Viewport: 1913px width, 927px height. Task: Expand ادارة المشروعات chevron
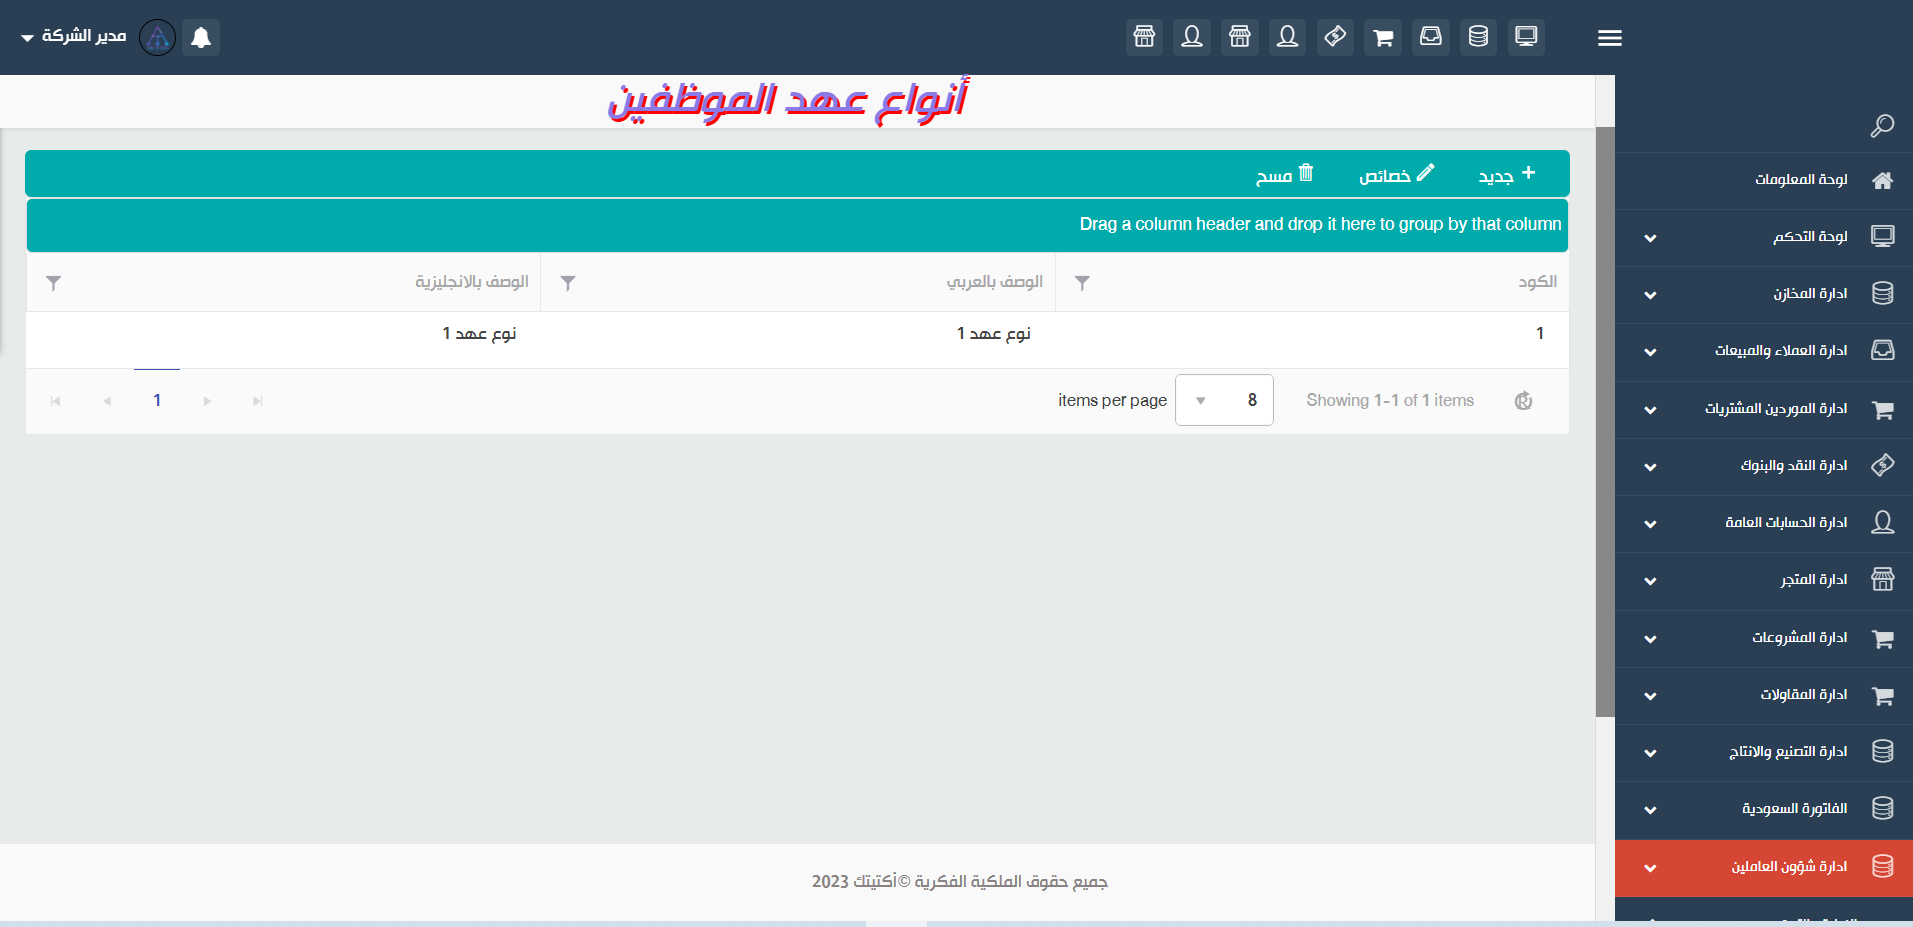pyautogui.click(x=1650, y=639)
